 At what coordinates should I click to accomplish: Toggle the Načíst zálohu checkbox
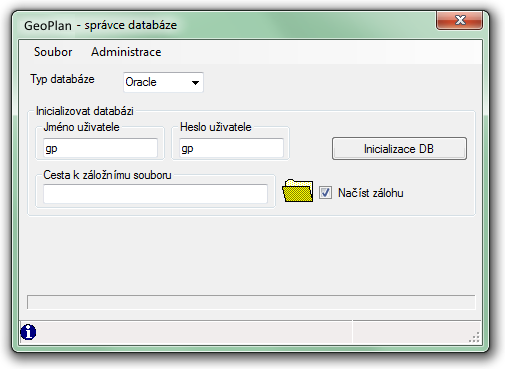(x=325, y=193)
